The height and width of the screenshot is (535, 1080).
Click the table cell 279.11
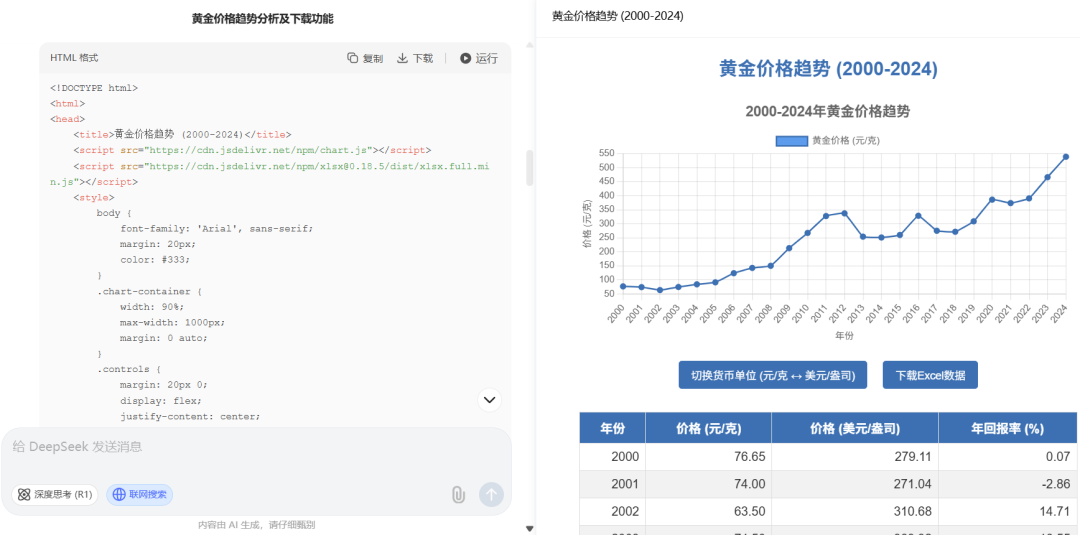(x=855, y=456)
